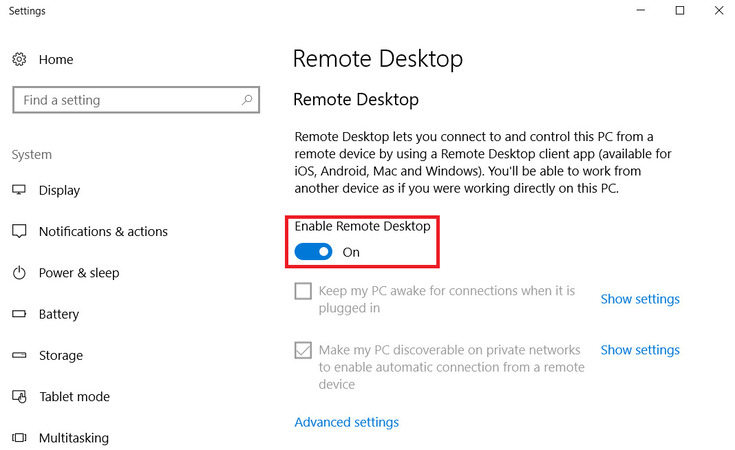The height and width of the screenshot is (450, 735).
Task: Turn off Enable Remote Desktop toggle
Action: coord(313,252)
